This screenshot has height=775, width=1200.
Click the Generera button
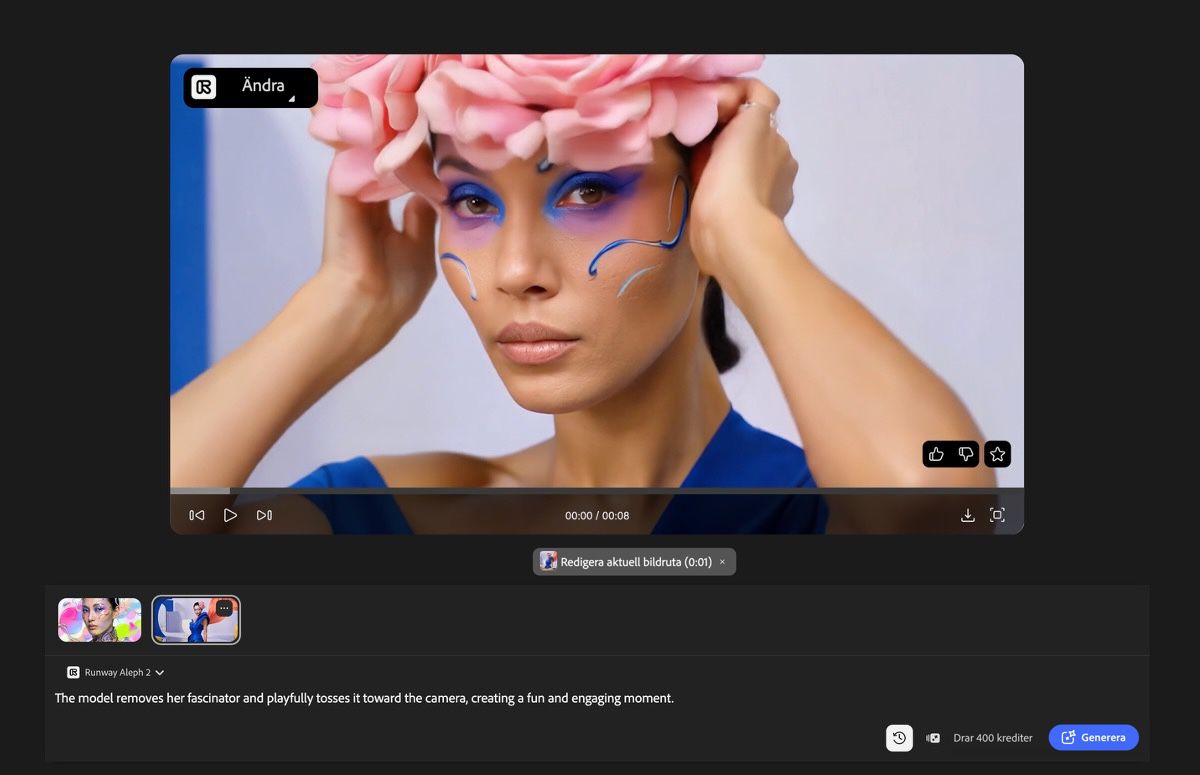point(1093,738)
